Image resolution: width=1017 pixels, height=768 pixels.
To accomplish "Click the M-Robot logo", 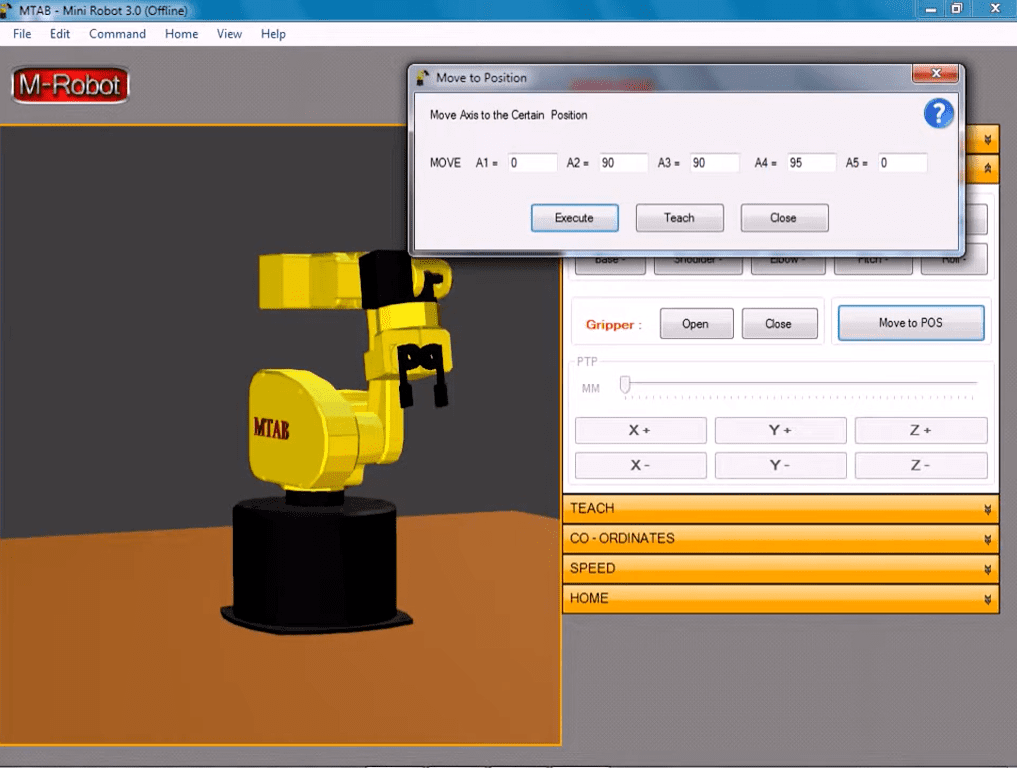I will pyautogui.click(x=70, y=85).
